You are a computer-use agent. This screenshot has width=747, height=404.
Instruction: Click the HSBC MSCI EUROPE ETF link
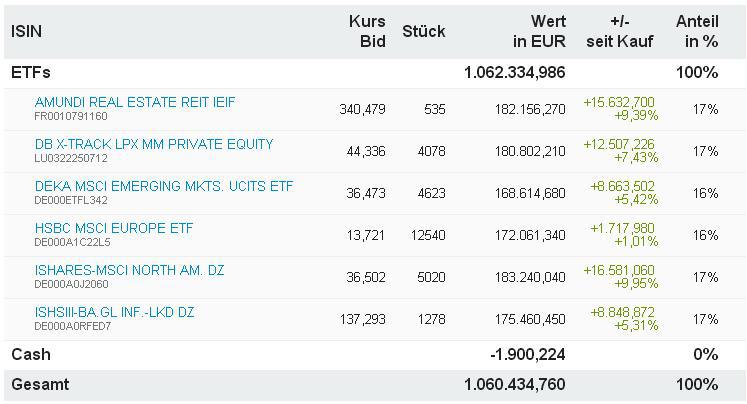click(114, 228)
